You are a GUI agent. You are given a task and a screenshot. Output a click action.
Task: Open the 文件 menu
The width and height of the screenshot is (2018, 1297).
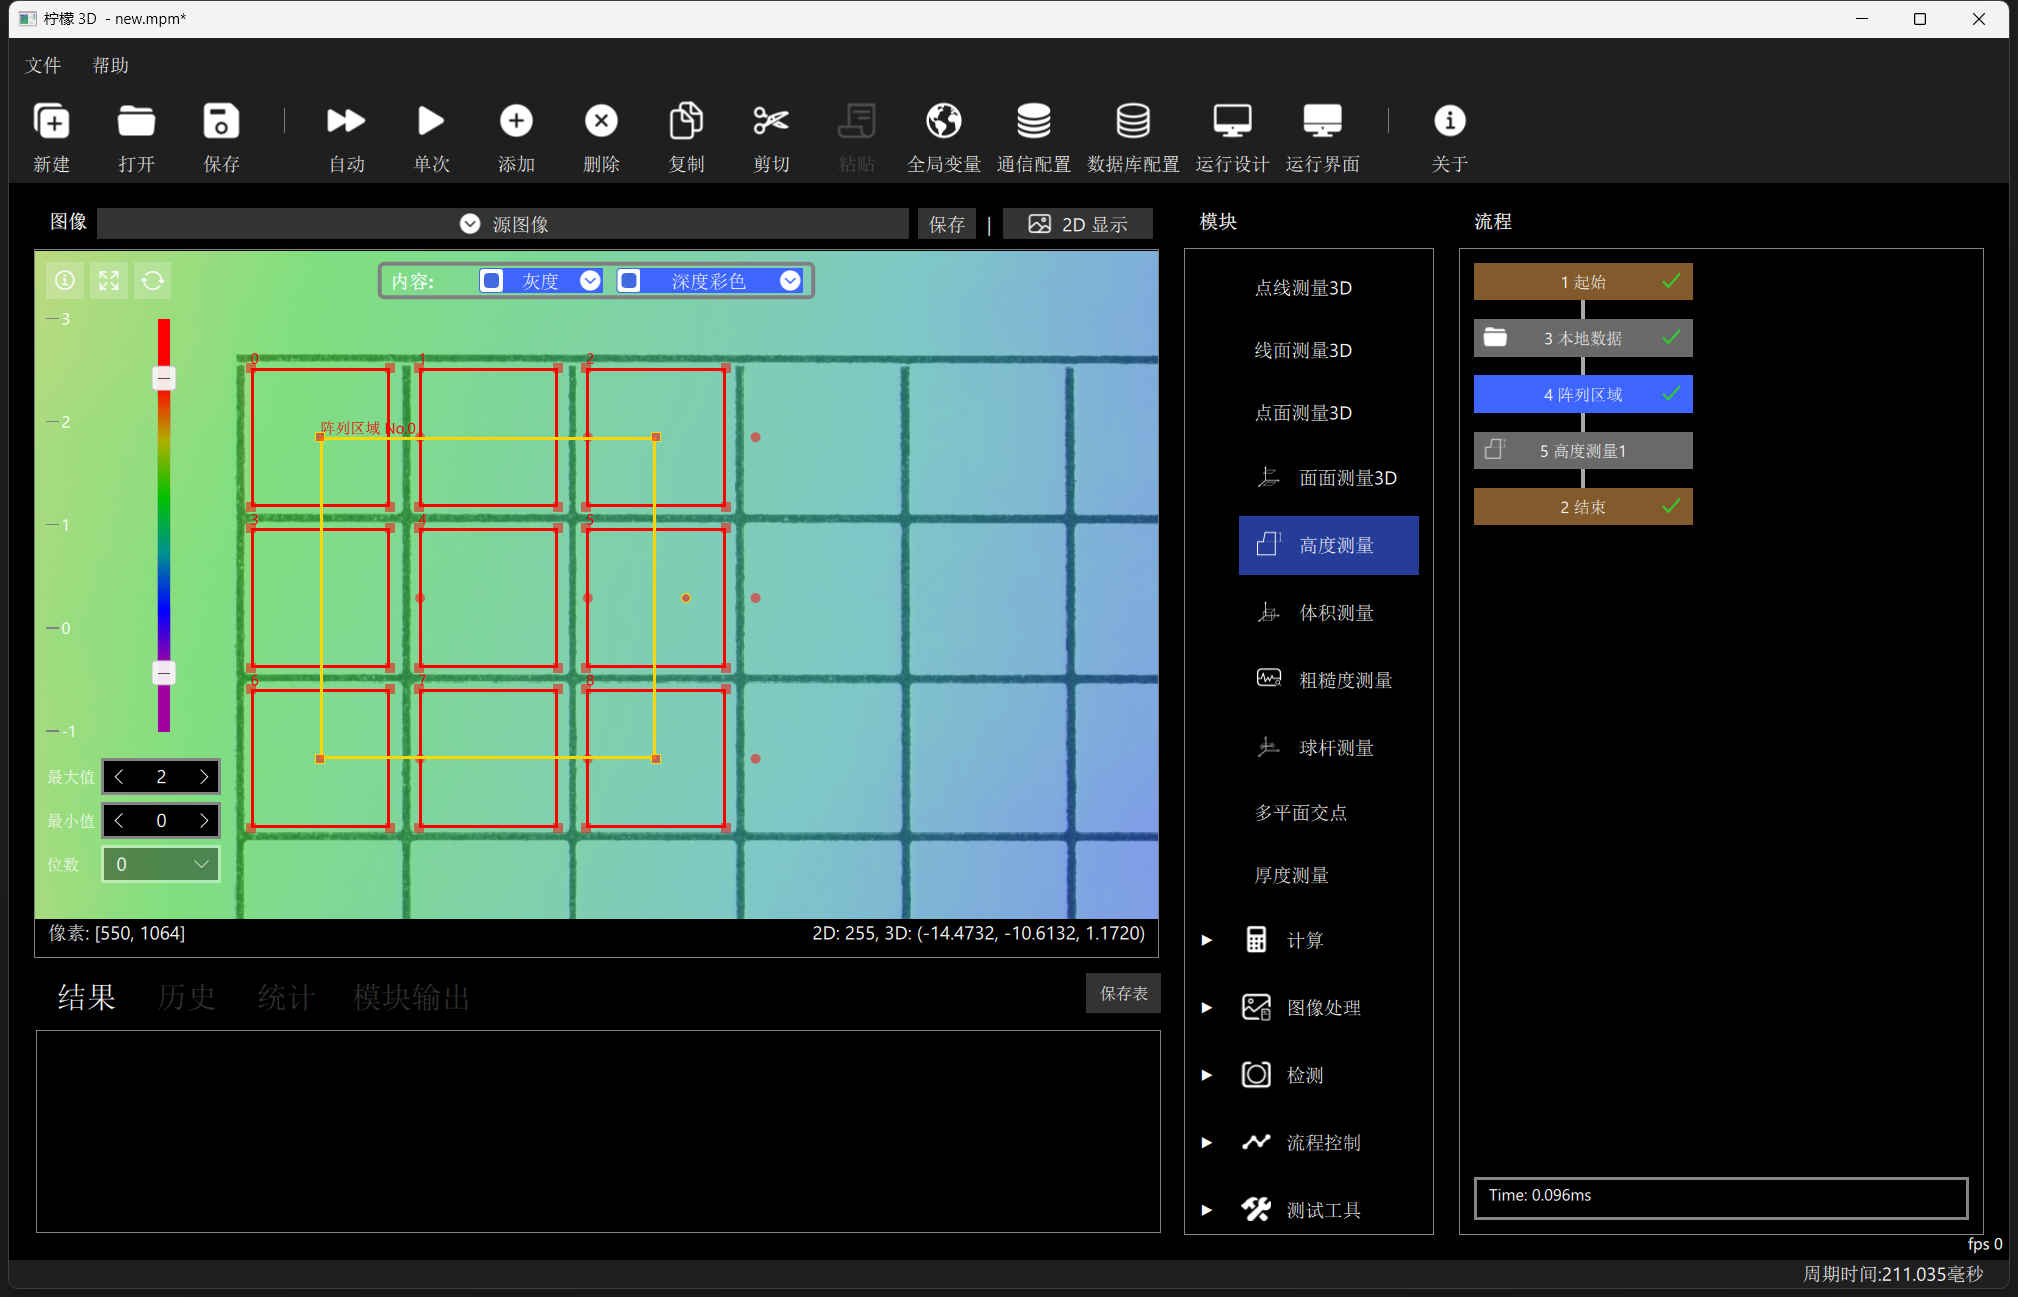point(43,65)
